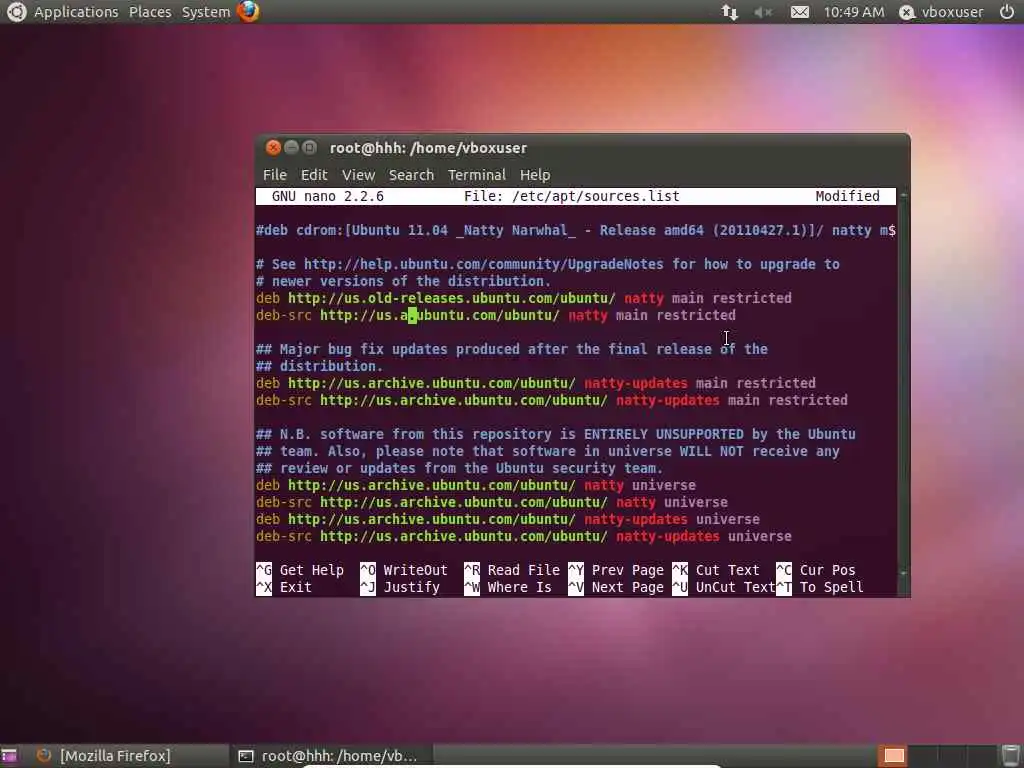The image size is (1024, 768).
Task: Click '^R Read File' nano shortcut
Action: point(512,570)
